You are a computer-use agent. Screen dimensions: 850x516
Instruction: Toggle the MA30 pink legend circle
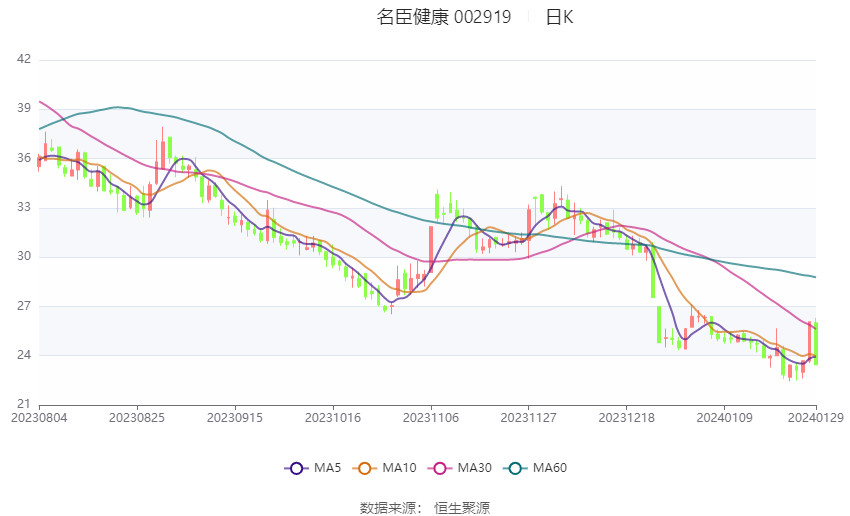point(440,468)
